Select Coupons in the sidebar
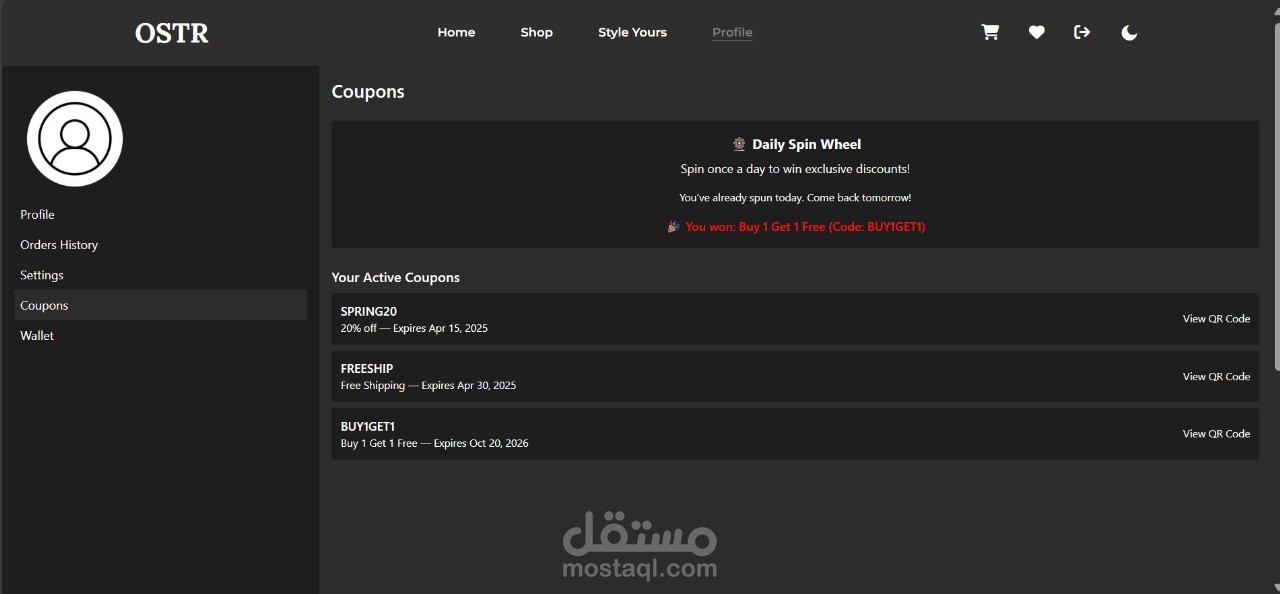 click(160, 305)
